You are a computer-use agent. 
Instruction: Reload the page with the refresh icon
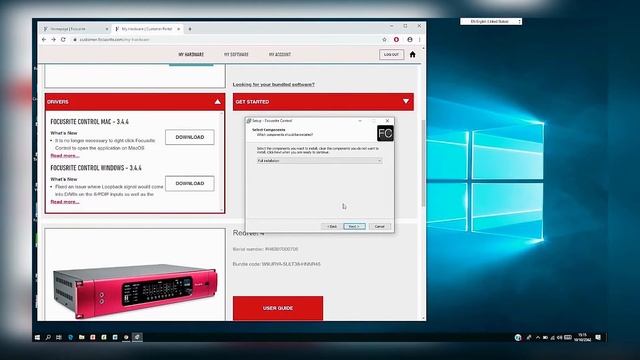coord(63,40)
